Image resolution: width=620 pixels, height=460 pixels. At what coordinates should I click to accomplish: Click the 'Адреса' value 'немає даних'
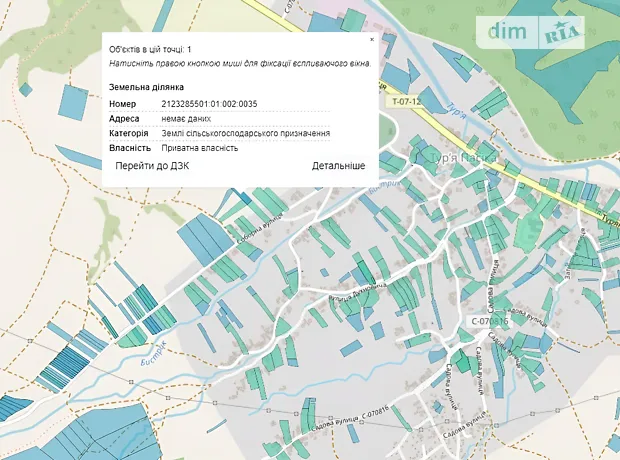[x=186, y=118]
